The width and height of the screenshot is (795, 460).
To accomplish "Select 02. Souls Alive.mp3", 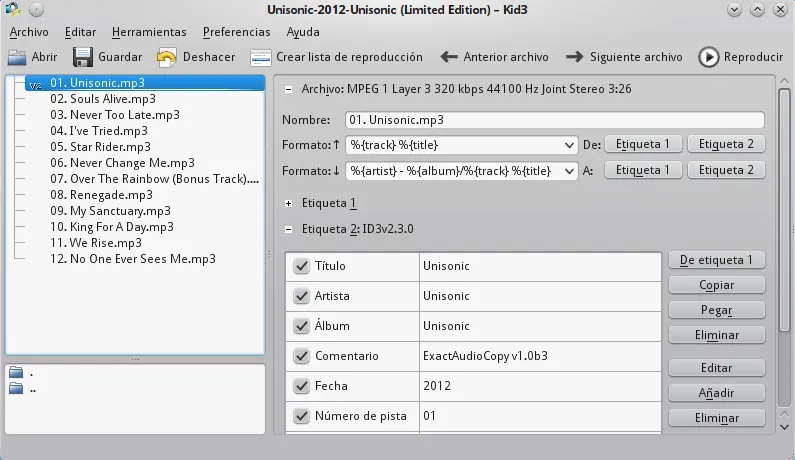I will point(103,99).
